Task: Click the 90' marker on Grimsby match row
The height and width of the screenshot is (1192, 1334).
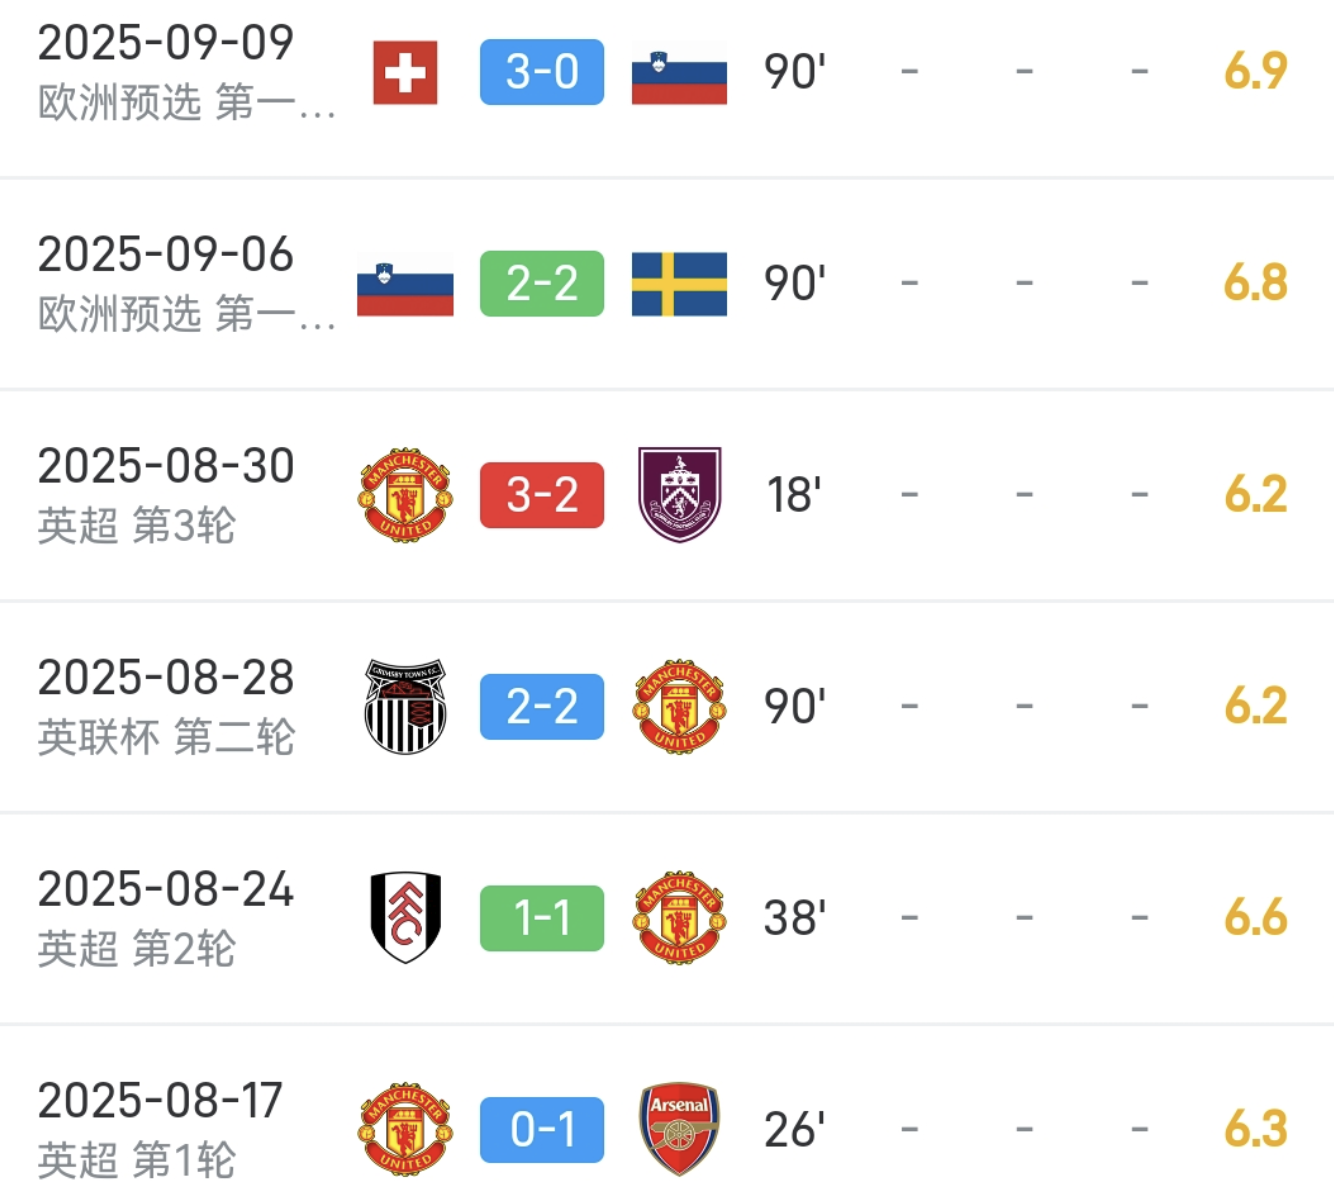Action: coord(793,707)
